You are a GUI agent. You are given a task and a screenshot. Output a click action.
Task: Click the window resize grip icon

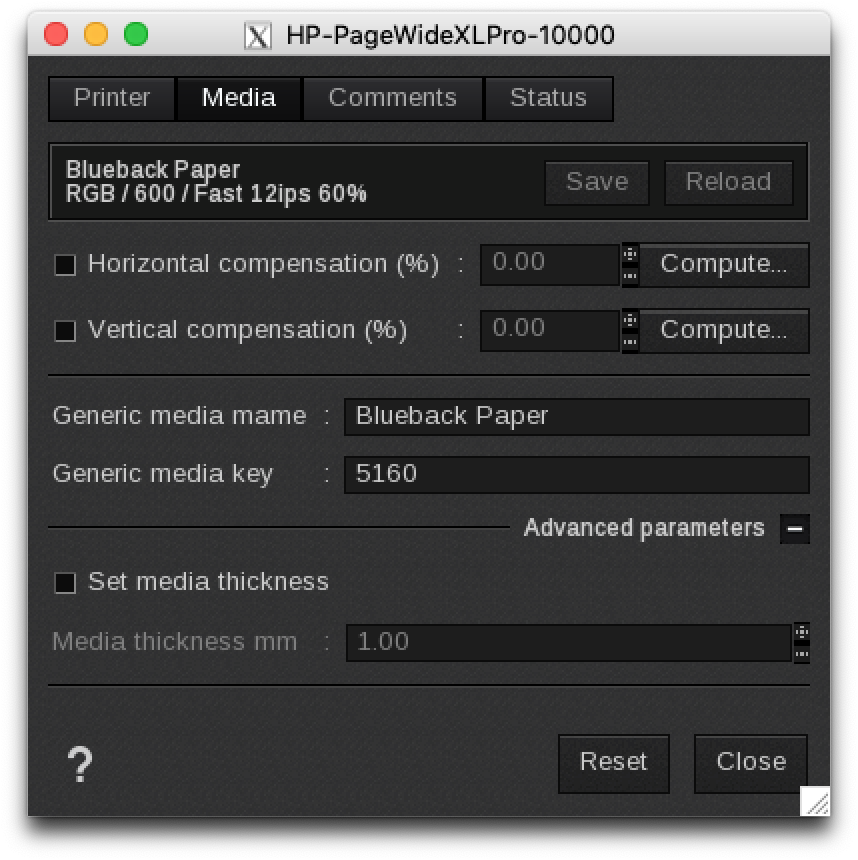(x=817, y=801)
